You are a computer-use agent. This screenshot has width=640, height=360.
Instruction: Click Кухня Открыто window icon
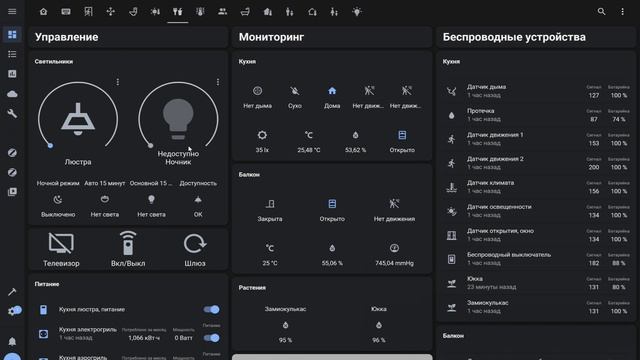tap(402, 135)
